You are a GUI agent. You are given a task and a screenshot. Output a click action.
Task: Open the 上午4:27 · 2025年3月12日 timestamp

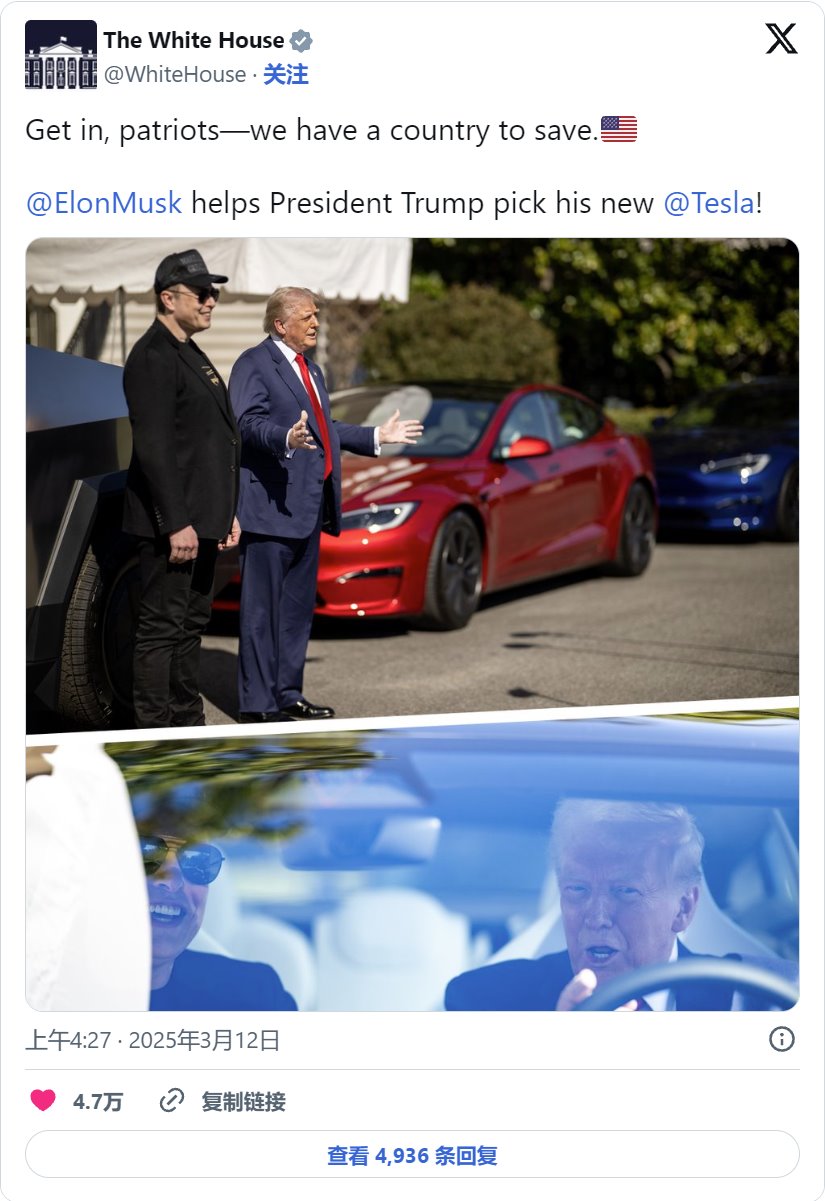(x=153, y=1040)
